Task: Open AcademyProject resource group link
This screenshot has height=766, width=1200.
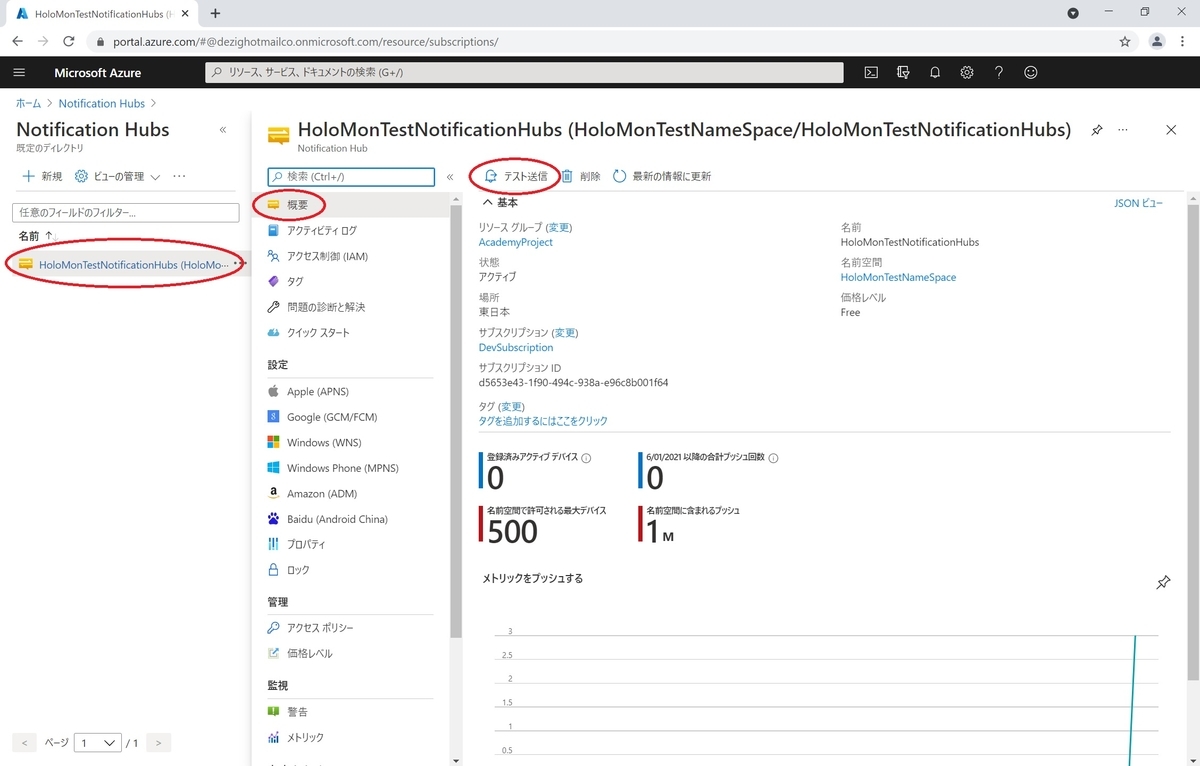Action: [x=515, y=242]
